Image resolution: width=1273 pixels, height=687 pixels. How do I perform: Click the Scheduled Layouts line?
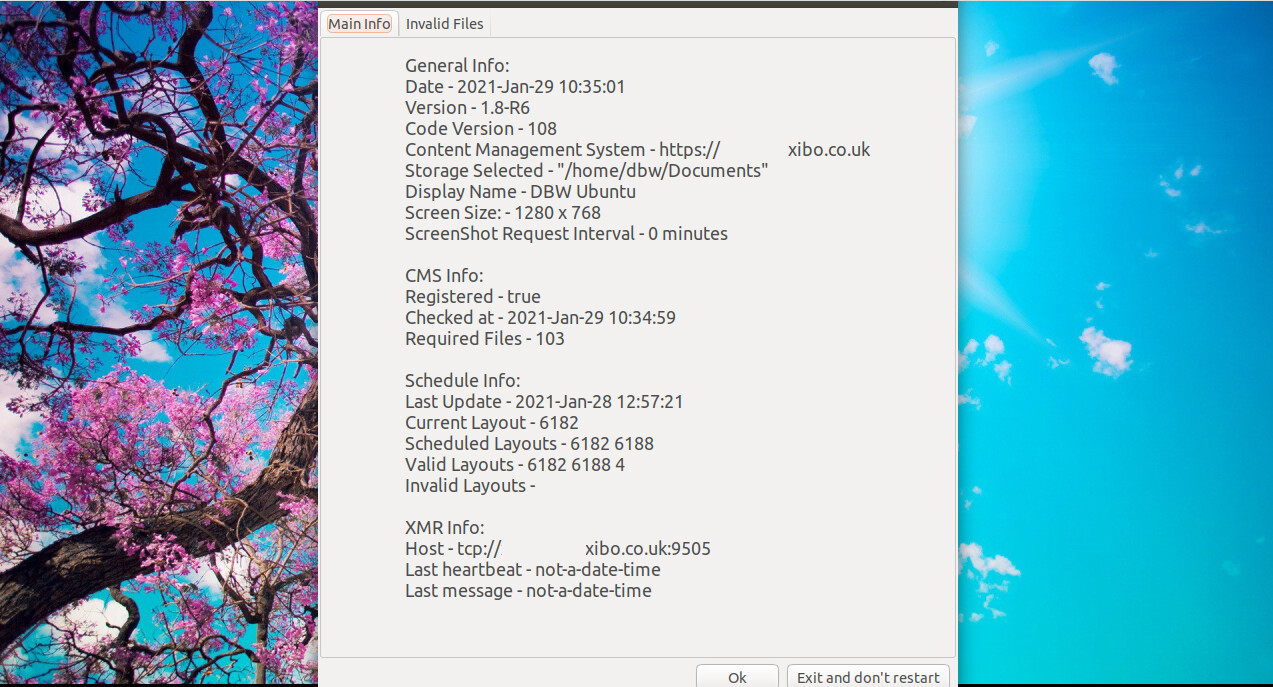[x=529, y=444]
